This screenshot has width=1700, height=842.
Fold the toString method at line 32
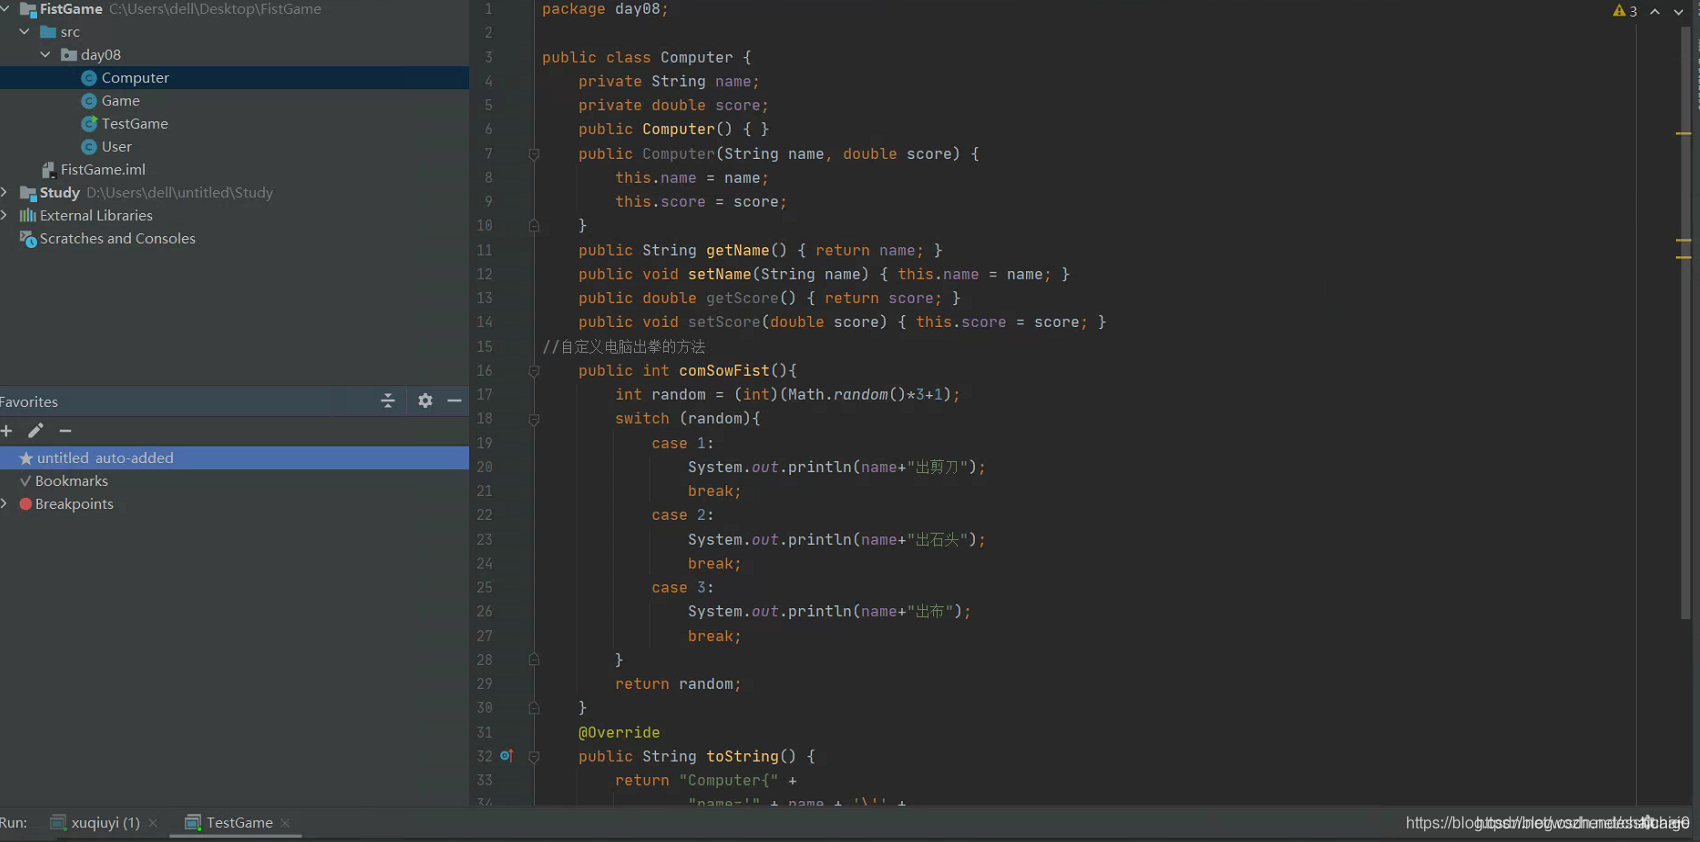coord(534,757)
